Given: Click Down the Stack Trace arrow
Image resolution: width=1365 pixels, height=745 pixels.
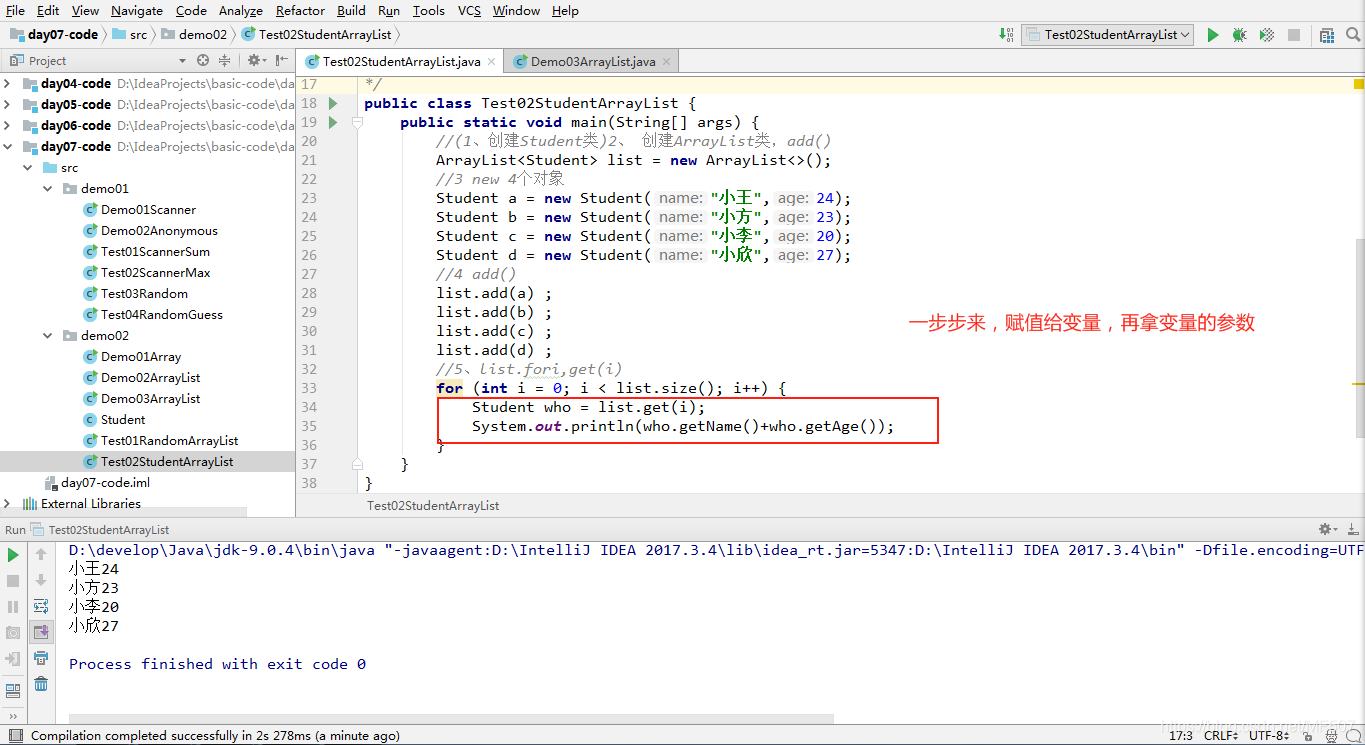Looking at the screenshot, I should coord(41,580).
